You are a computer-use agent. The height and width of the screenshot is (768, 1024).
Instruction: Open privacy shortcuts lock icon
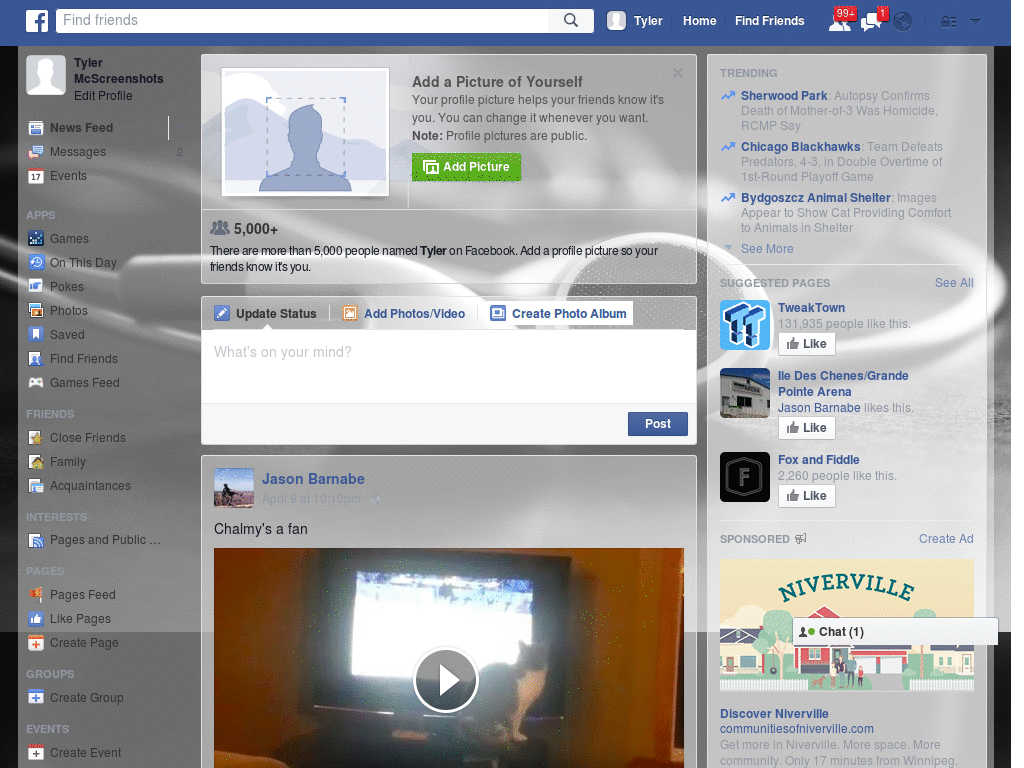948,22
